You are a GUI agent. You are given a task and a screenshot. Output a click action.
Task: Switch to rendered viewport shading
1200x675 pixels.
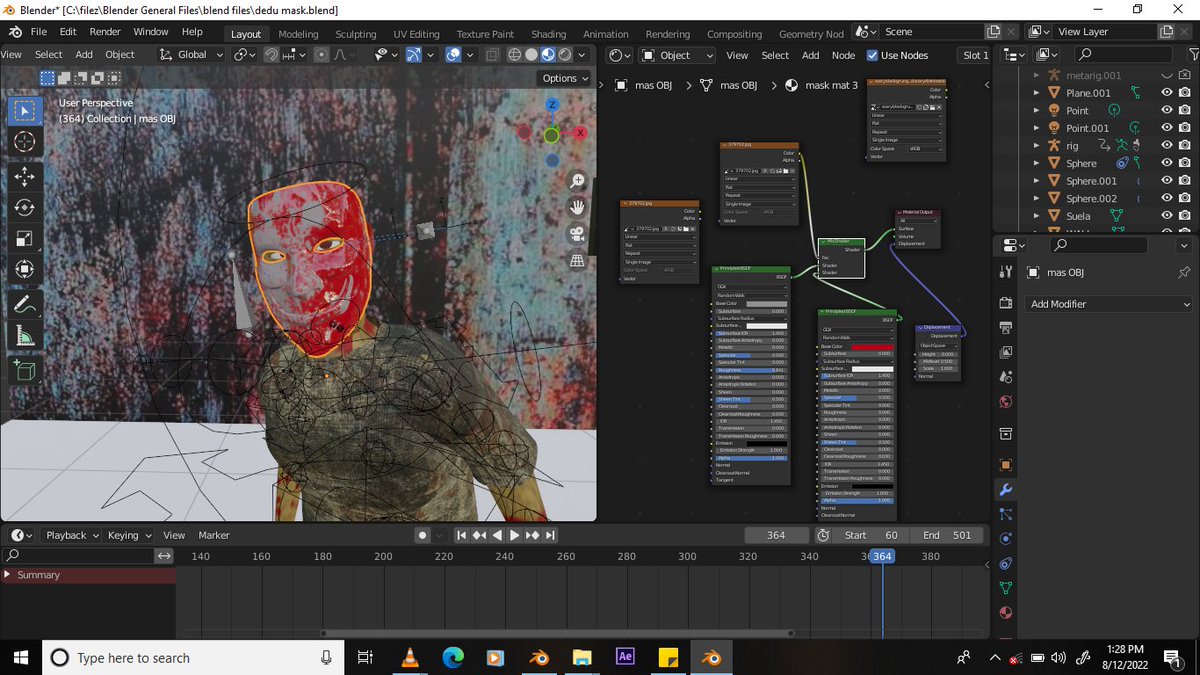pyautogui.click(x=566, y=55)
